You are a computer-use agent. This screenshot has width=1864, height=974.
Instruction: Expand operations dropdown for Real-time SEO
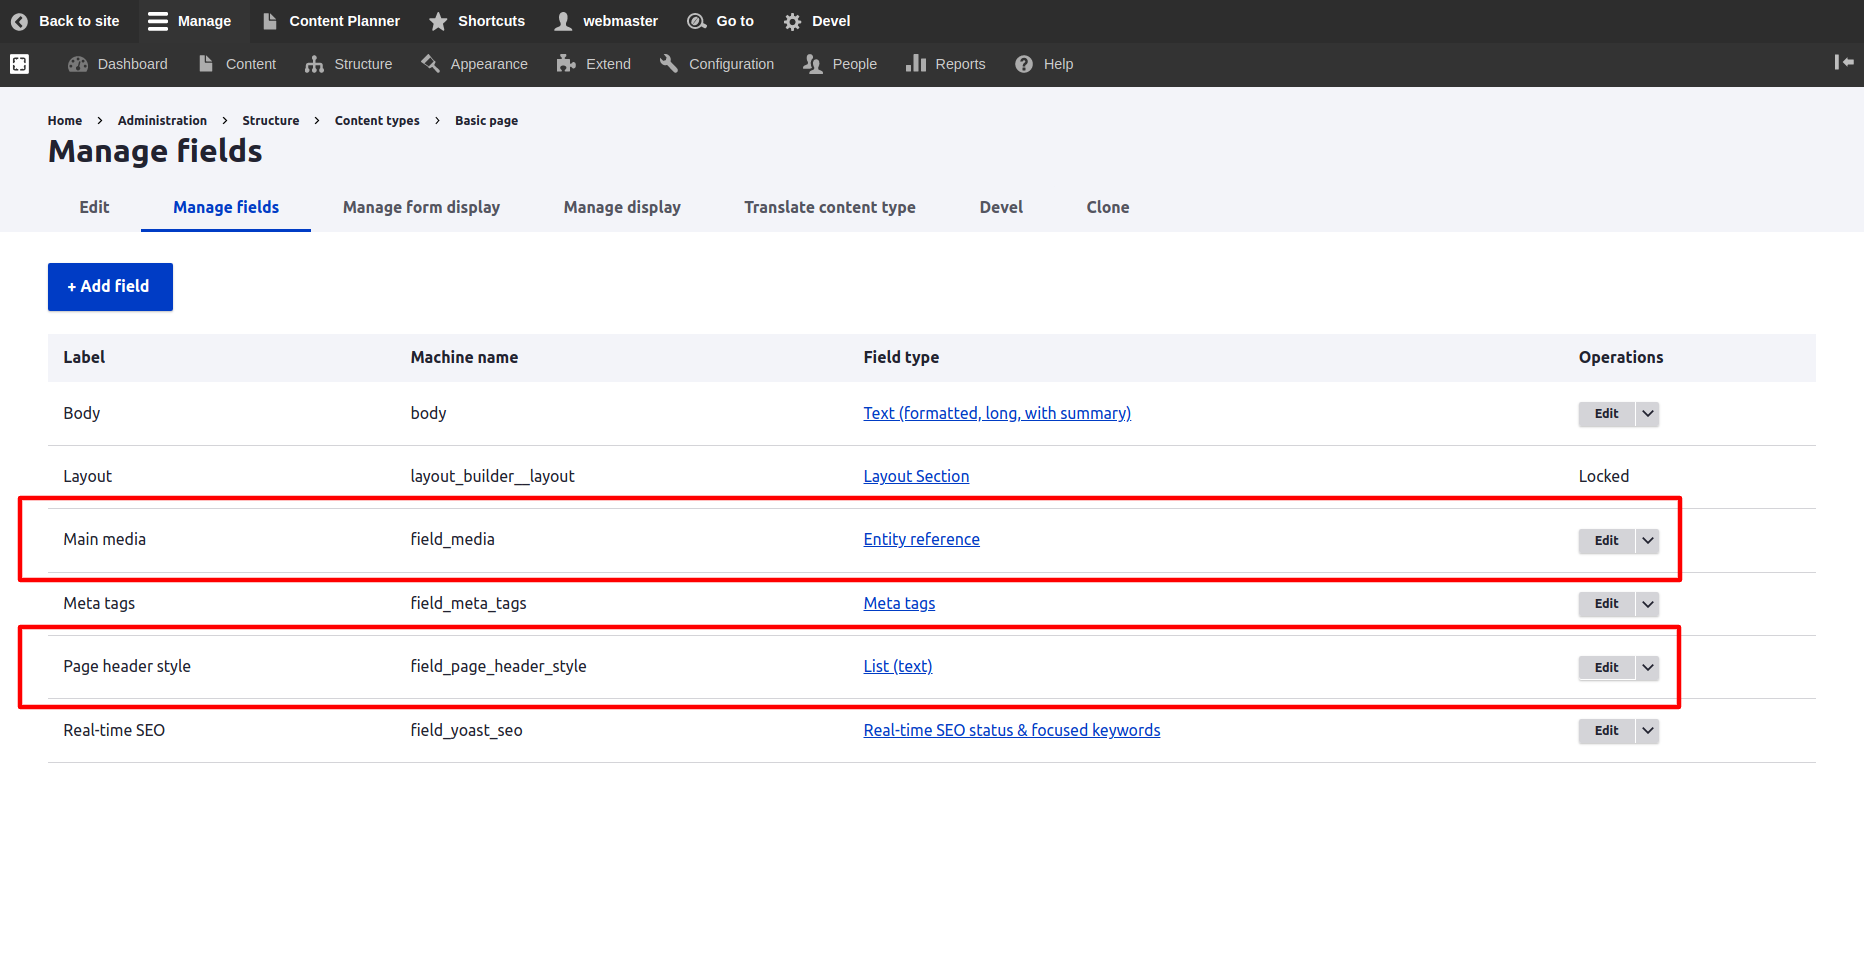pyautogui.click(x=1647, y=731)
